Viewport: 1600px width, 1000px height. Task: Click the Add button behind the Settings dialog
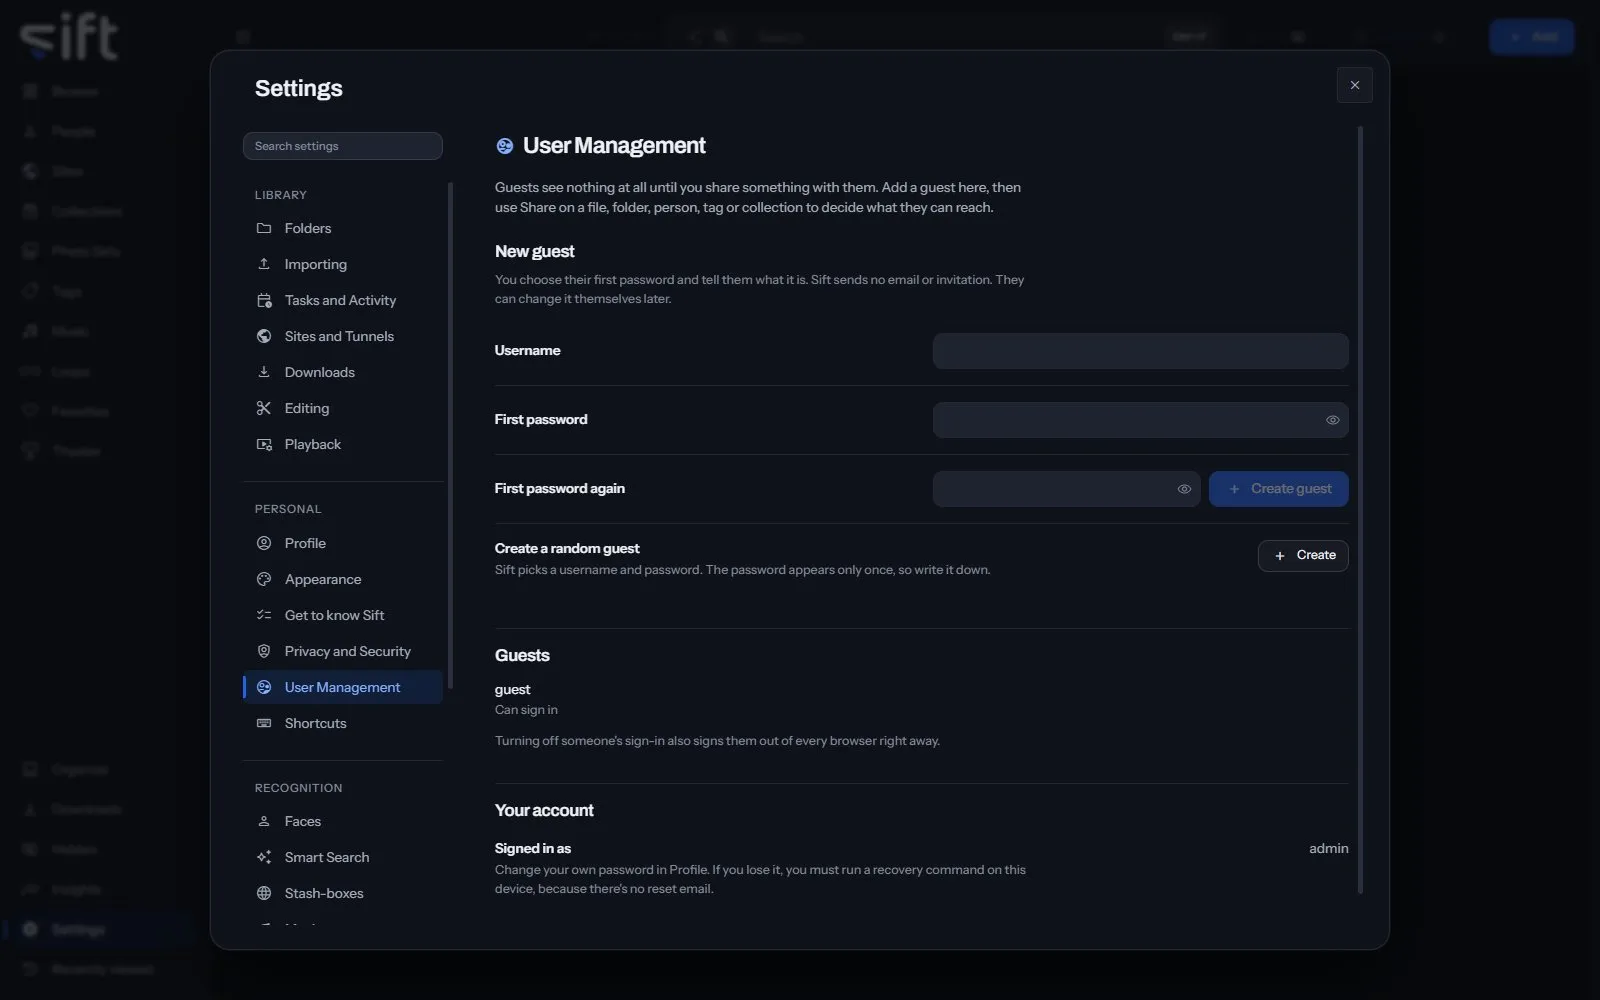pos(1532,37)
